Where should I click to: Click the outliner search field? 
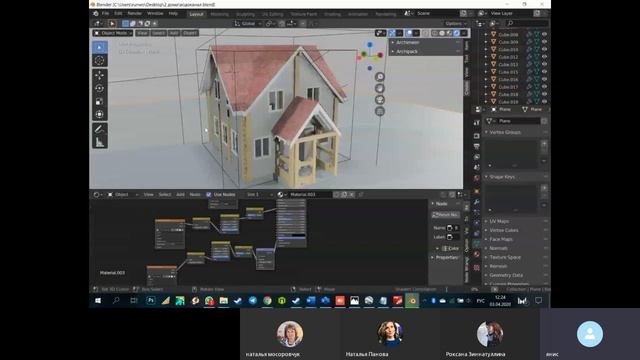click(527, 24)
